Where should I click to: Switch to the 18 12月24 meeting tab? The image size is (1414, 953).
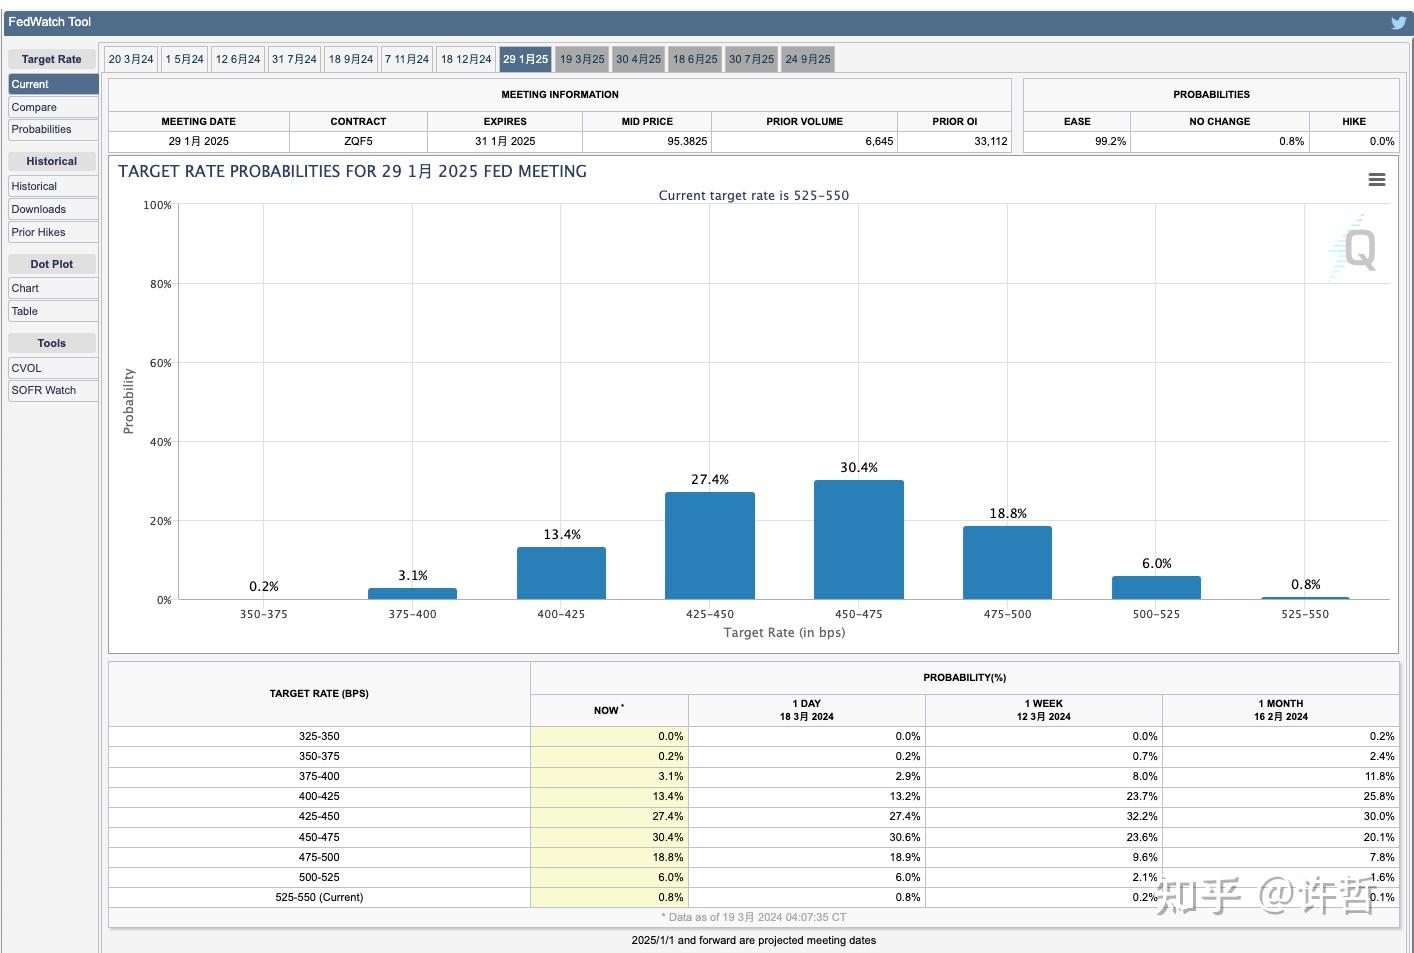[x=466, y=60]
